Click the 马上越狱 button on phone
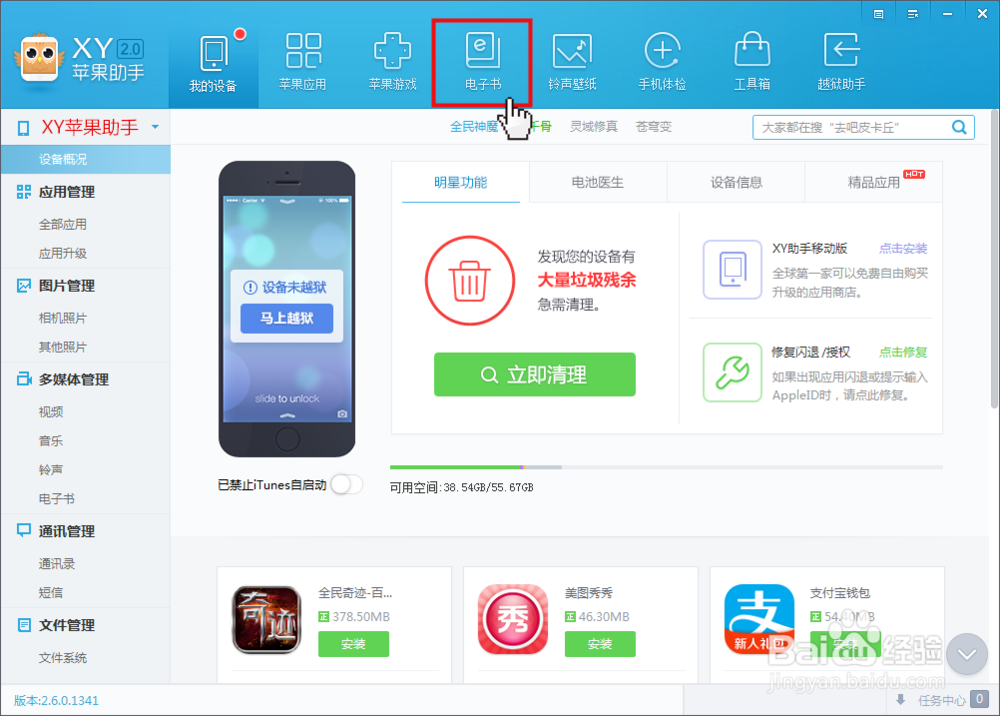The height and width of the screenshot is (716, 1000). (x=286, y=318)
